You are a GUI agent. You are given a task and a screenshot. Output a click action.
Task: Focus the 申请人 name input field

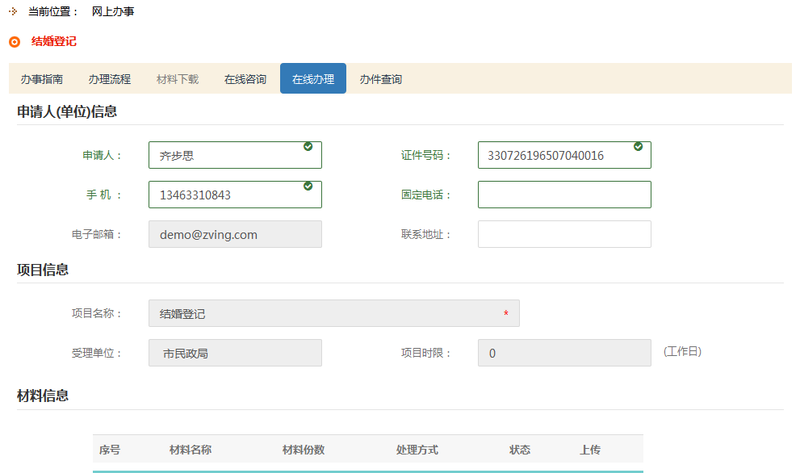coord(225,156)
